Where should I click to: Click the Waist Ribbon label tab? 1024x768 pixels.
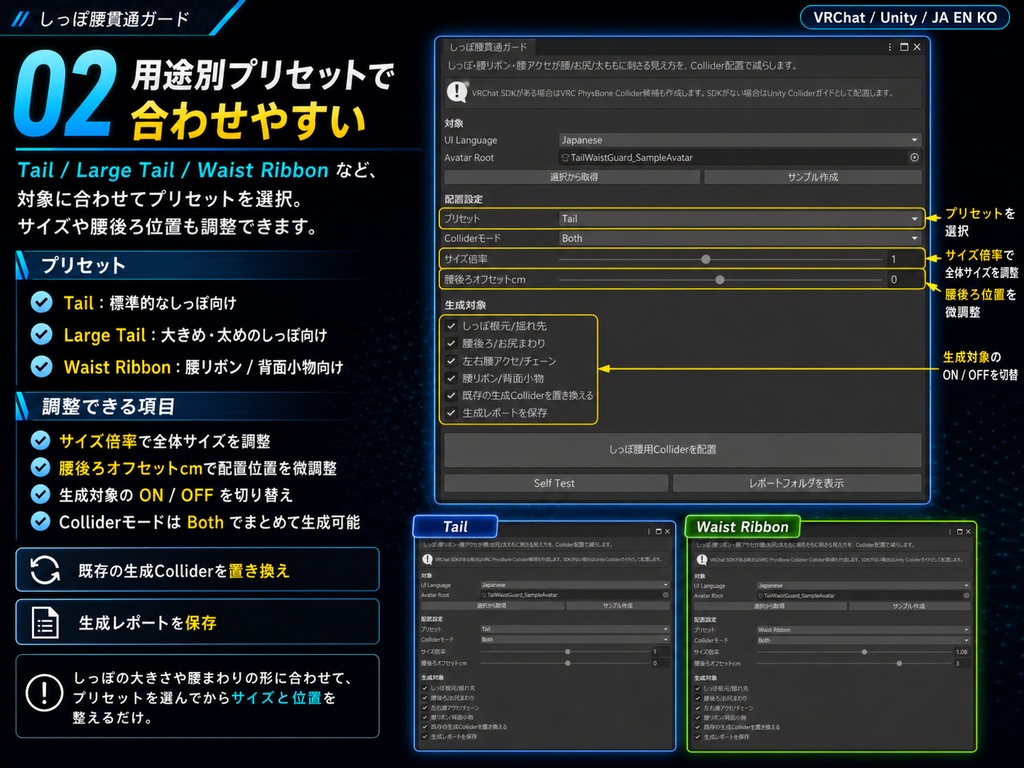[x=742, y=526]
